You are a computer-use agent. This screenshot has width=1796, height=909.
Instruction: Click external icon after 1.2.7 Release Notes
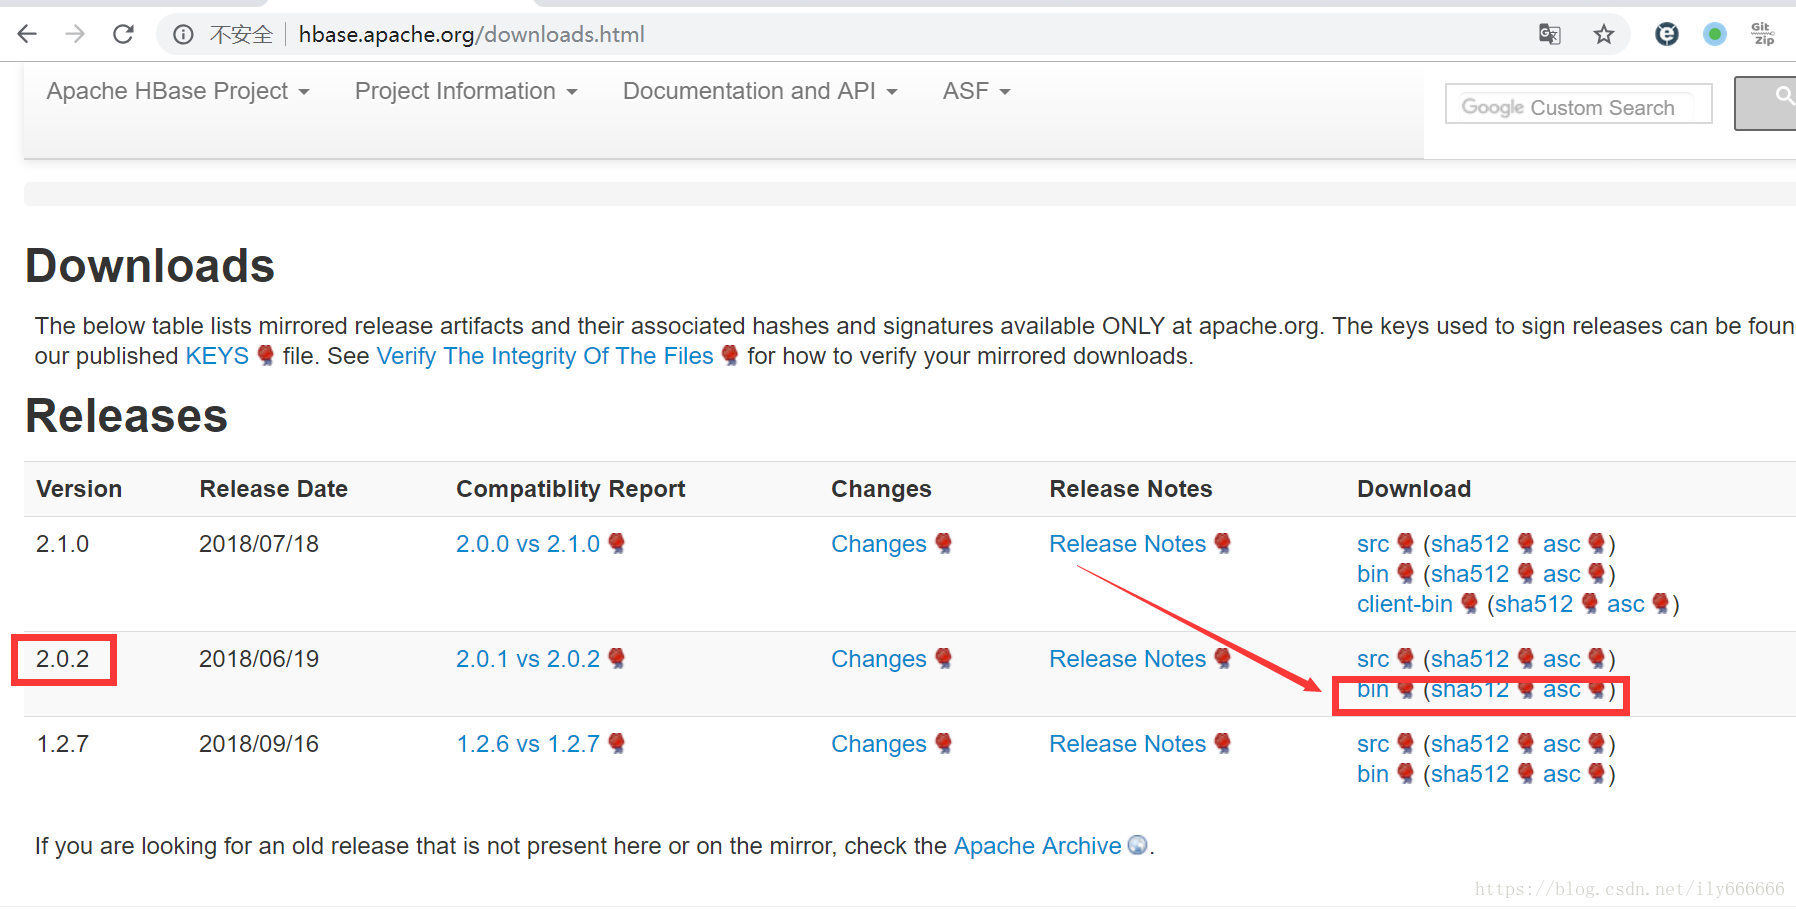[x=1223, y=743]
